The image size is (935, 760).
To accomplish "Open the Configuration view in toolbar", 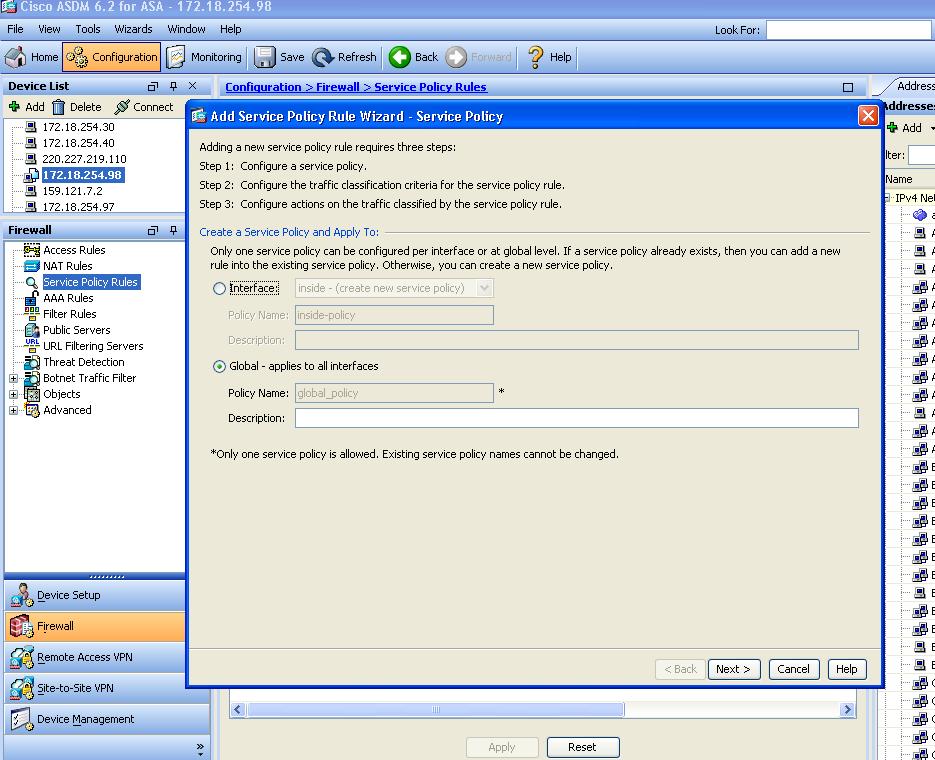I will click(x=112, y=57).
